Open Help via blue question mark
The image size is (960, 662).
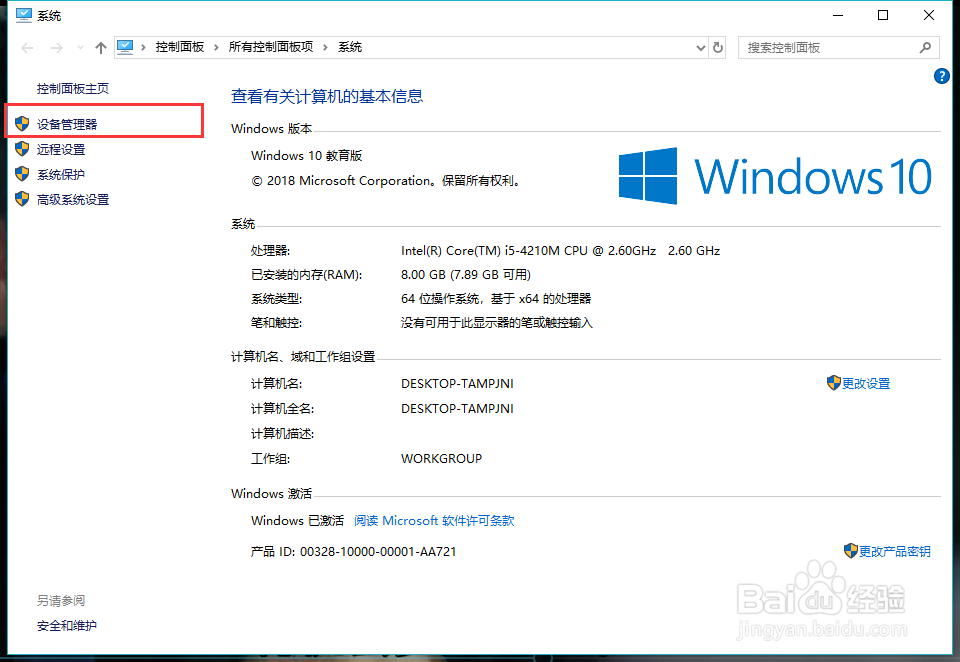tap(942, 77)
